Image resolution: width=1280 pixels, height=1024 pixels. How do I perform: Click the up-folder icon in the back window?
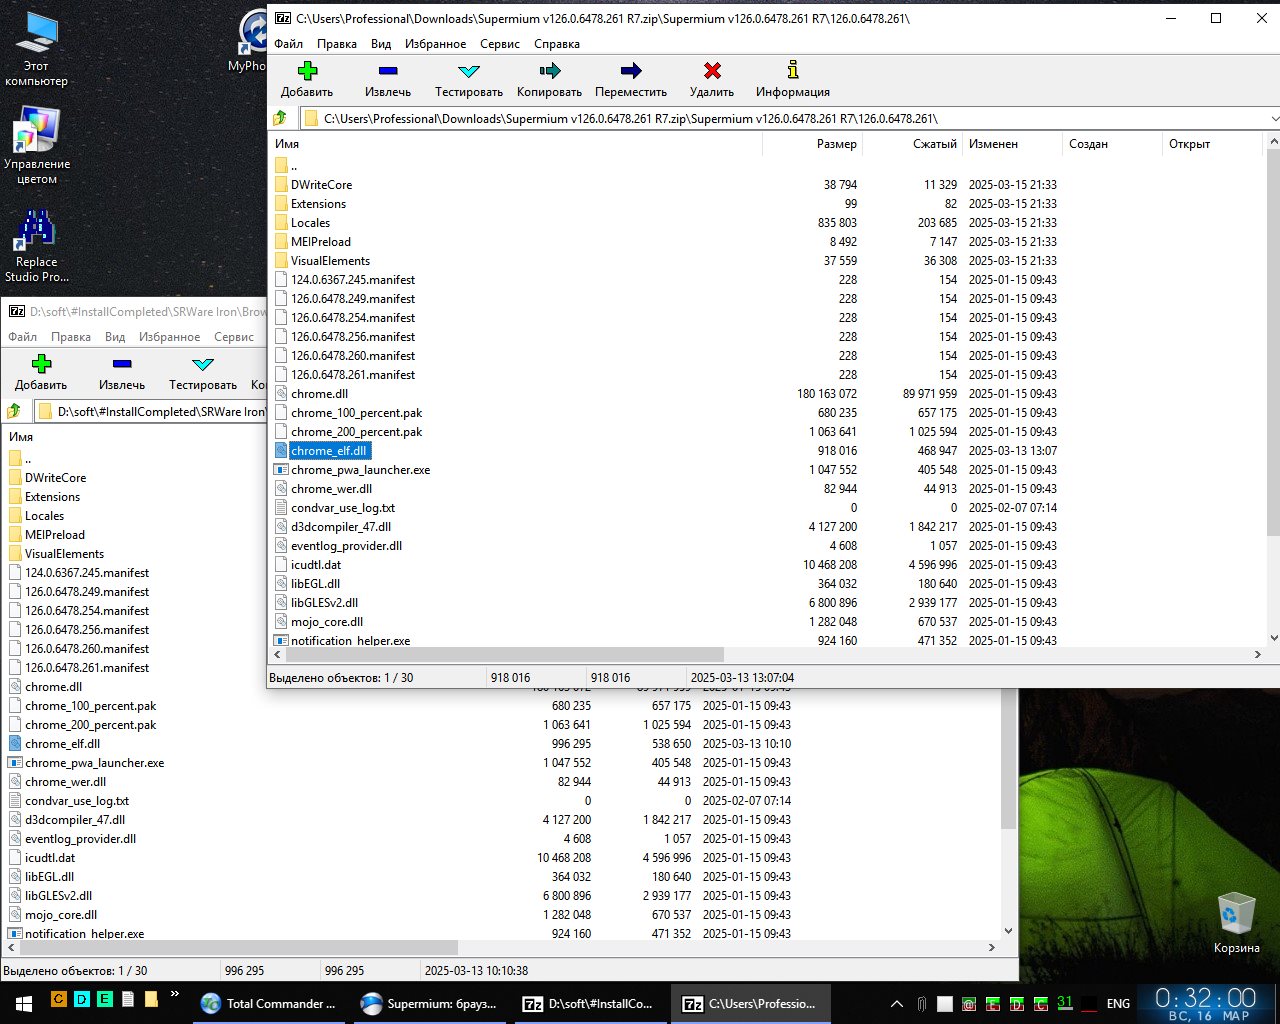14,411
